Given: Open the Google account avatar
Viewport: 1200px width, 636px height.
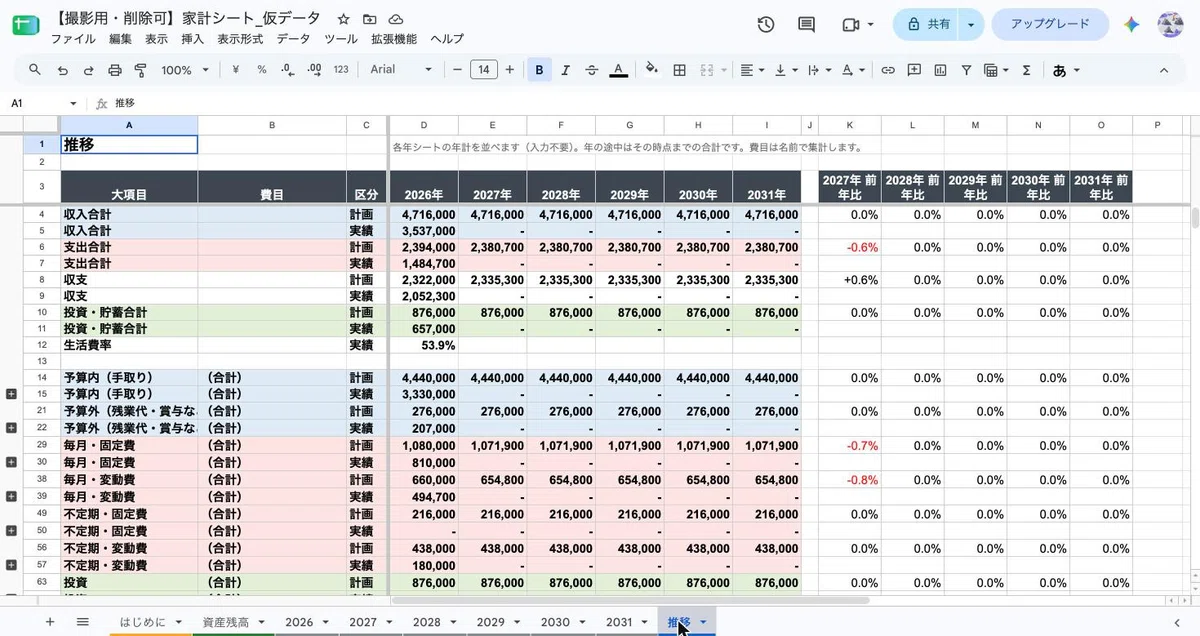Looking at the screenshot, I should [x=1171, y=24].
